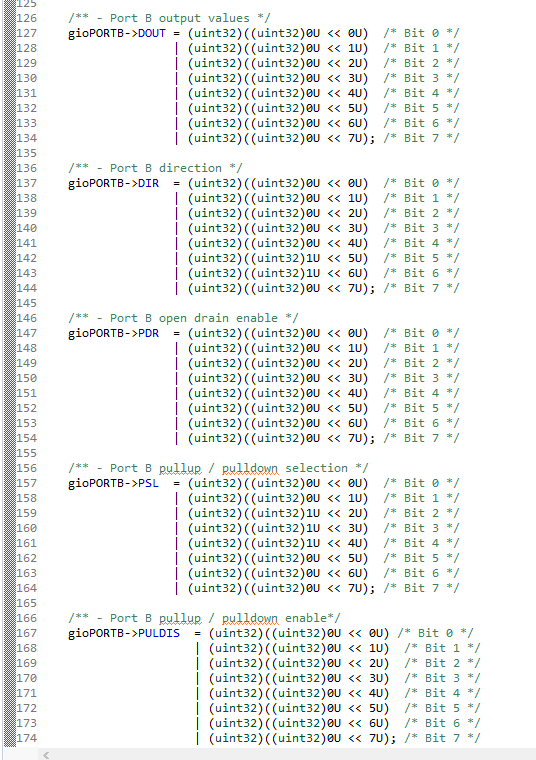Click line number 126 in the gutter
Viewport: 536px width, 760px height.
click(27, 18)
